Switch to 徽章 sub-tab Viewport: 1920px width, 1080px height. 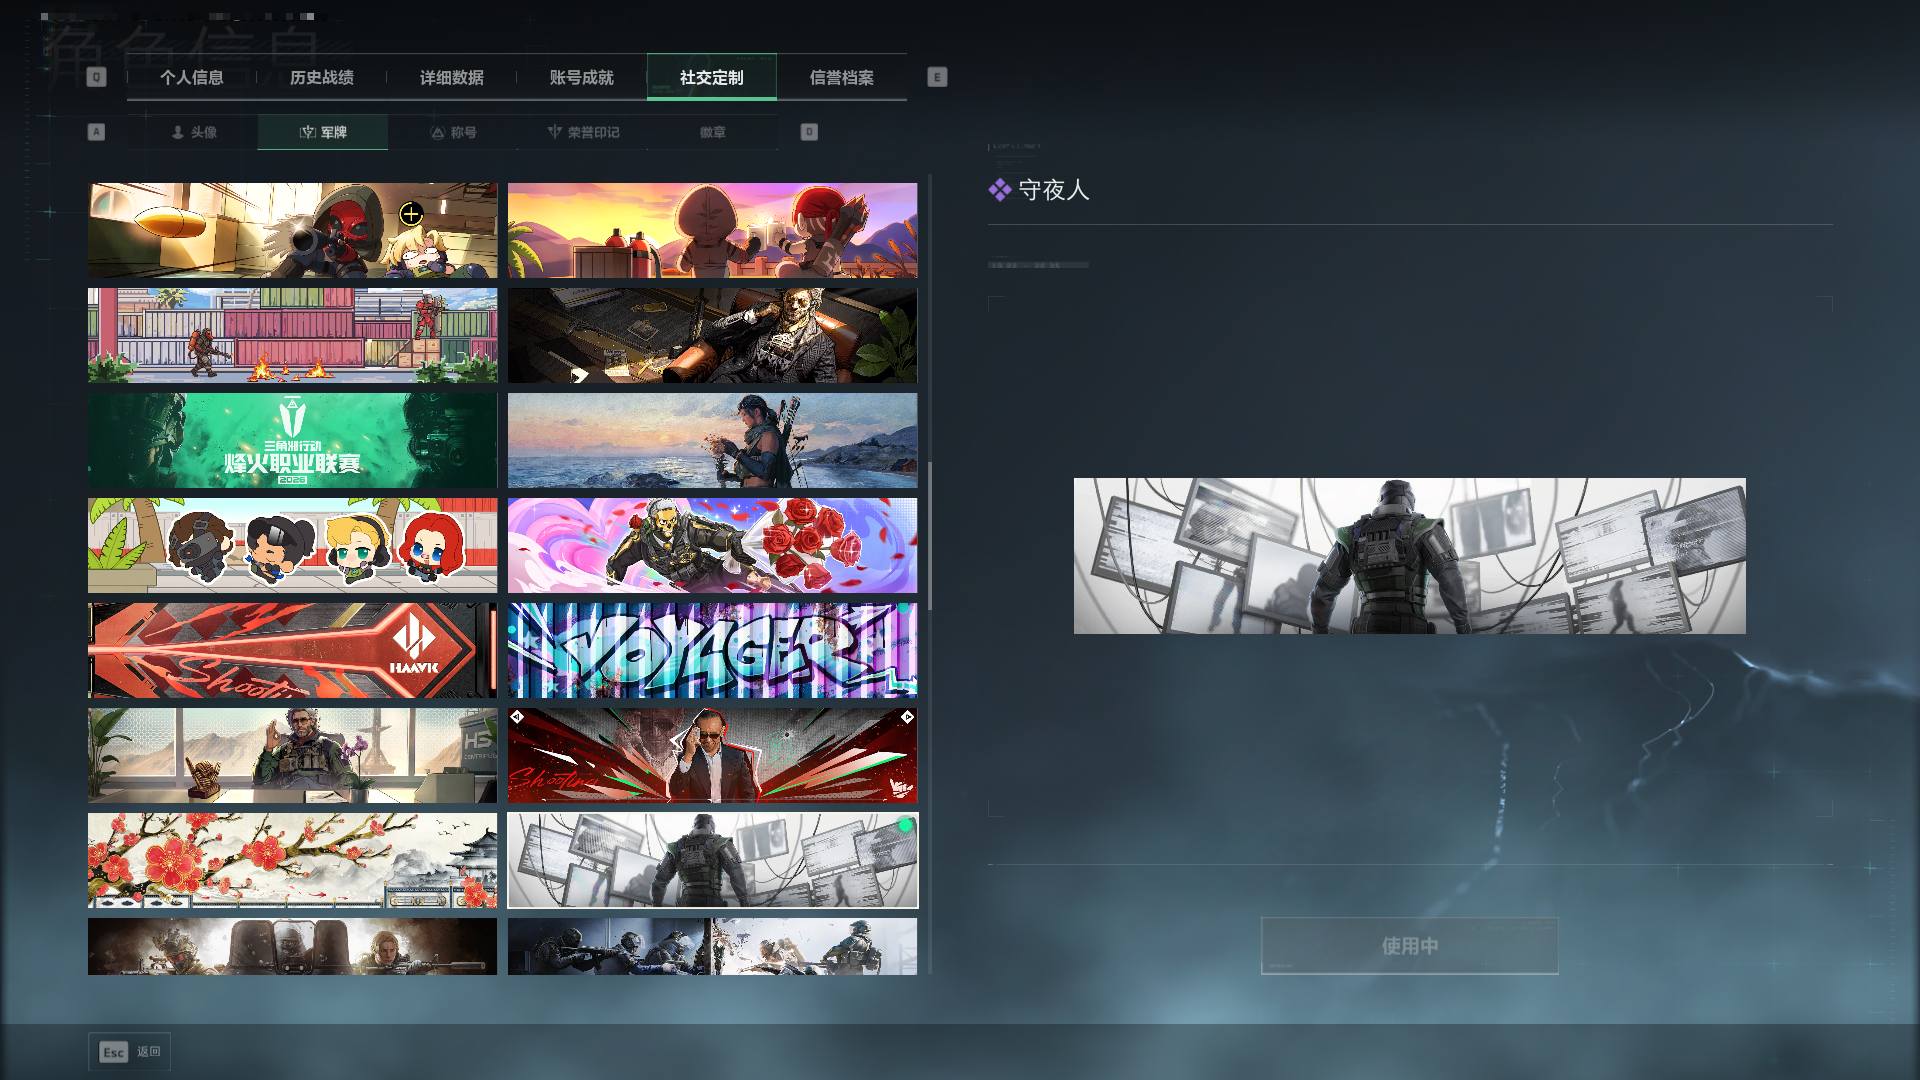[x=713, y=132]
